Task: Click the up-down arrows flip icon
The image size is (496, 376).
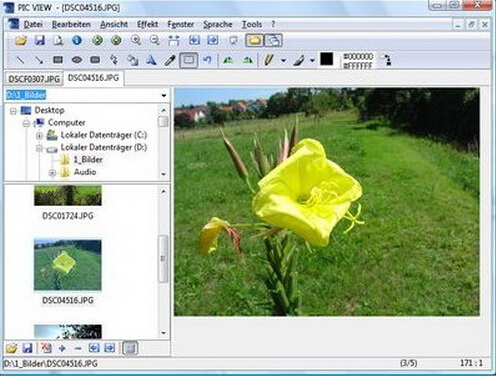Action: click(114, 60)
